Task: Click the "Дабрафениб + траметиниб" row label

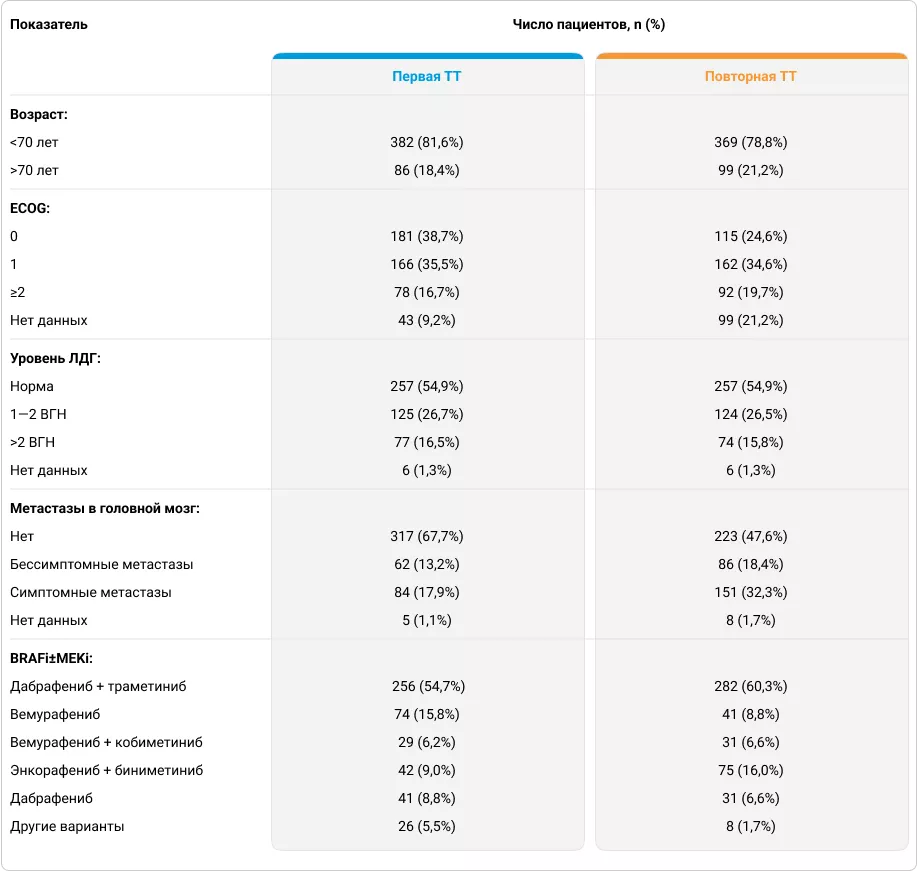Action: [98, 686]
